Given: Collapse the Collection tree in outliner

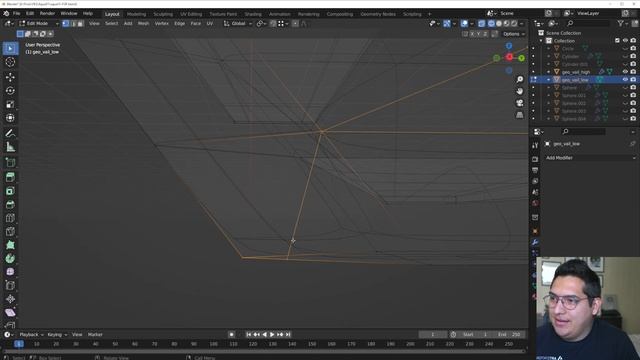Looking at the screenshot, I should click(x=542, y=41).
